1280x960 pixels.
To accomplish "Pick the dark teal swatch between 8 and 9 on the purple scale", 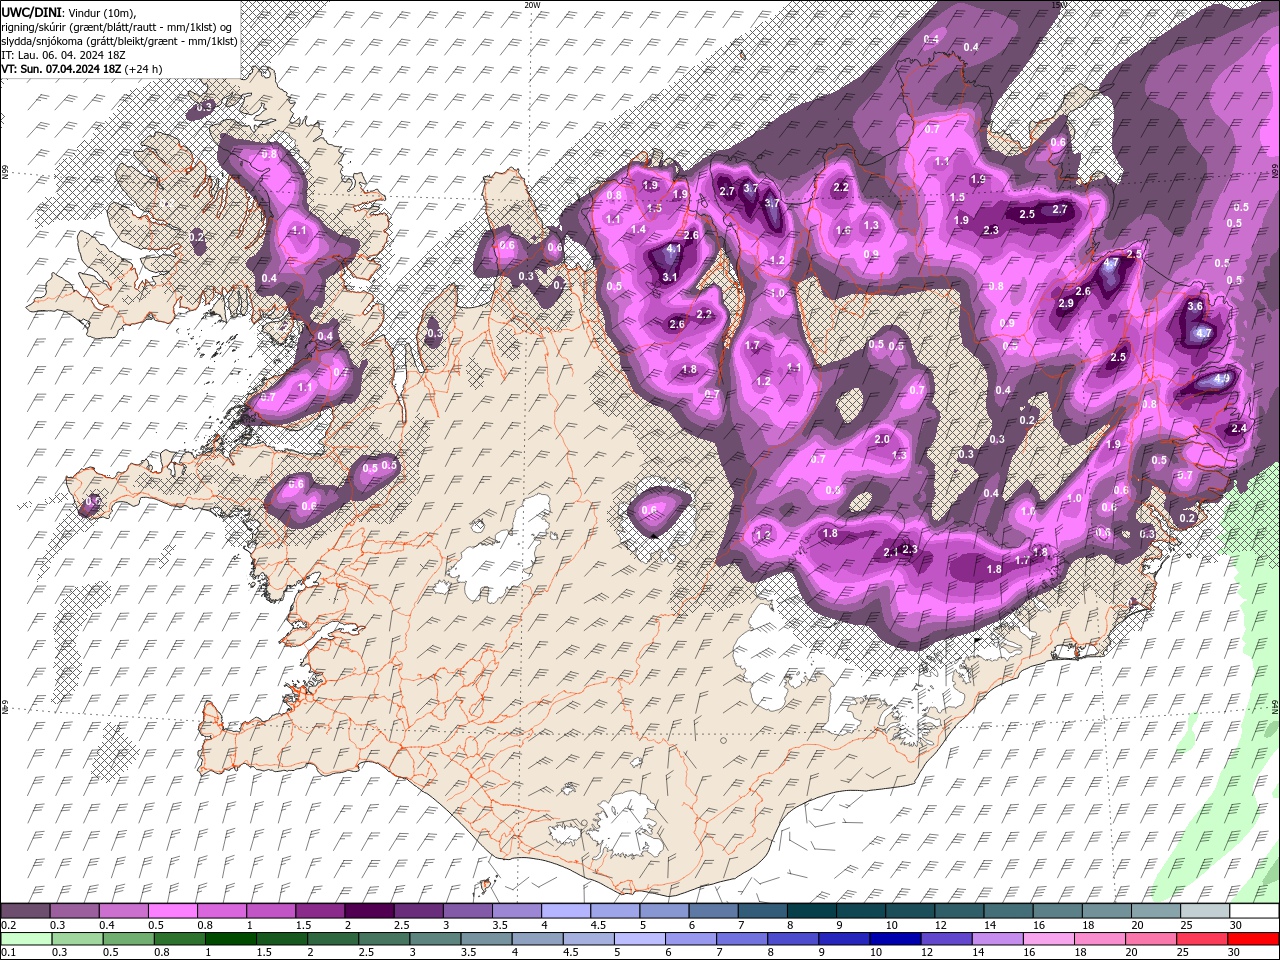I will coord(810,911).
